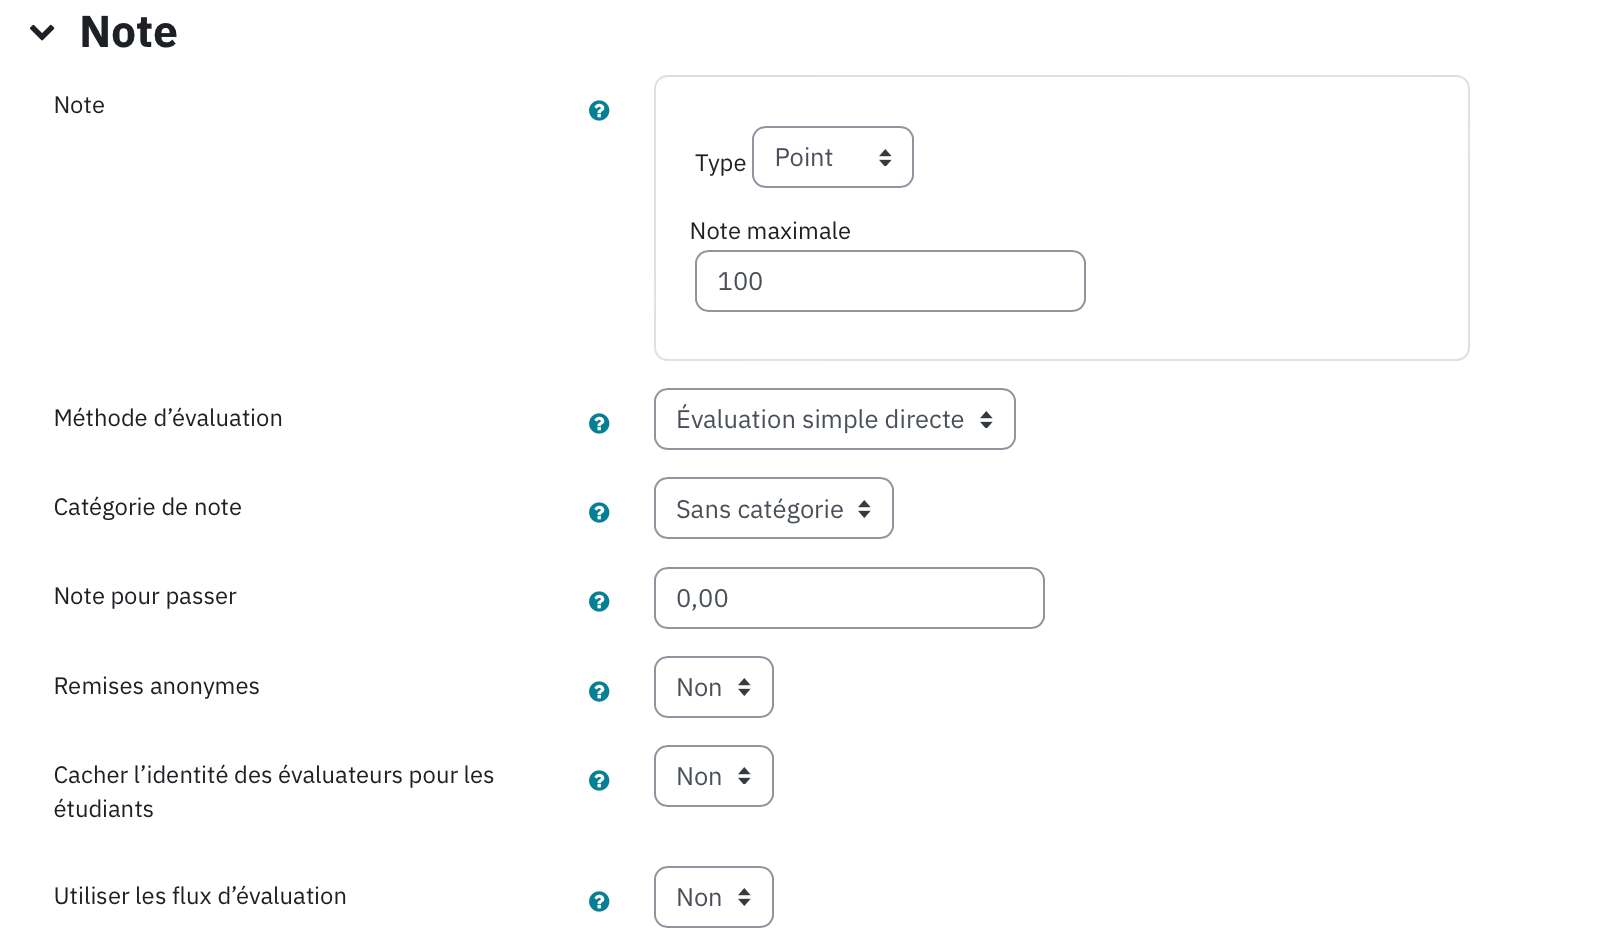Open Cacher l'identité des évaluateurs Non dropdown
Image resolution: width=1608 pixels, height=952 pixels.
point(714,776)
